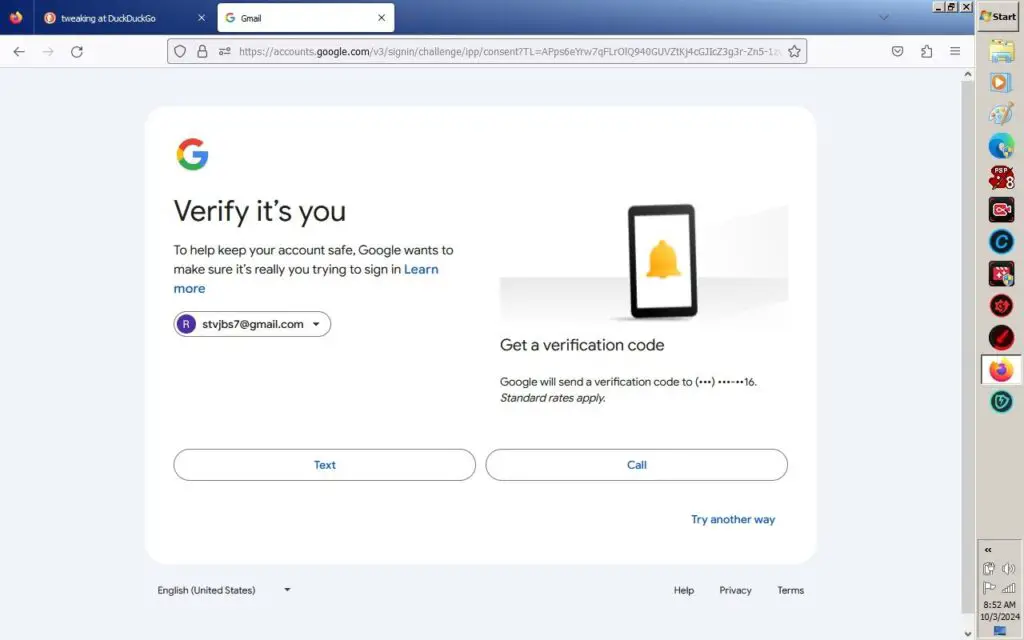Open the network signal tray icon

coord(1009,588)
